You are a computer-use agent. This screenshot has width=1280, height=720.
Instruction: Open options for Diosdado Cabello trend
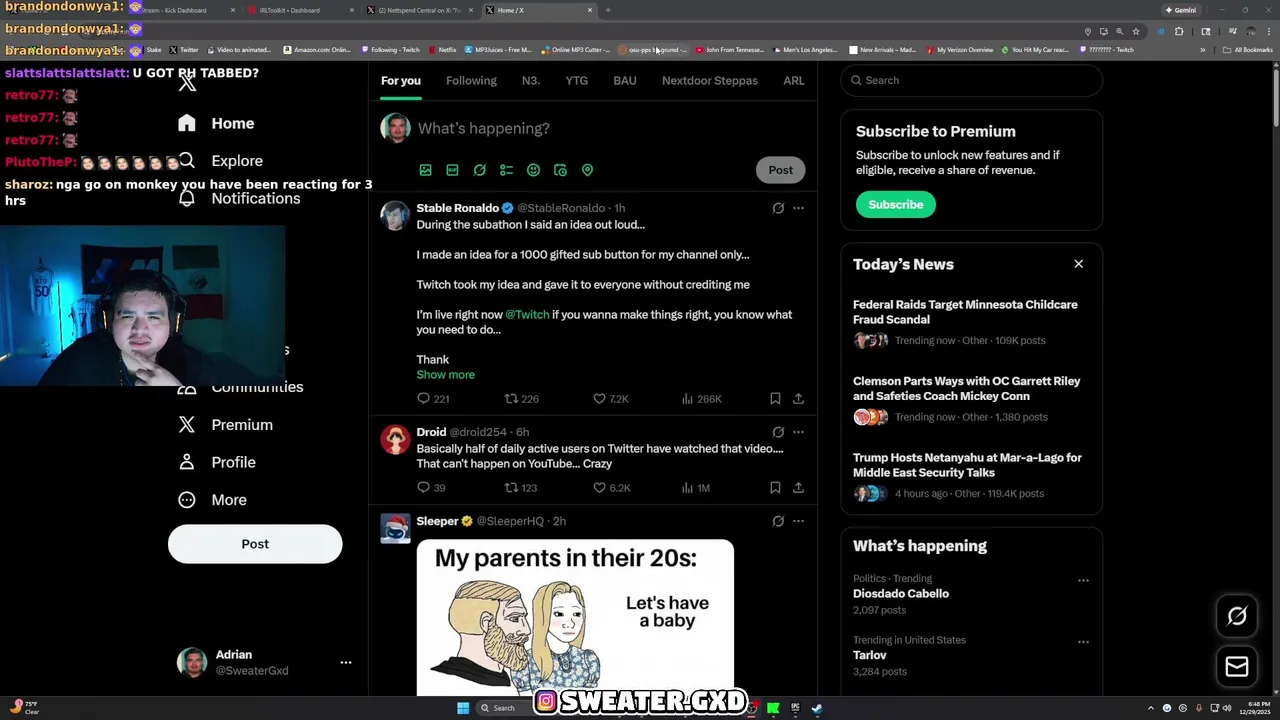pyautogui.click(x=1083, y=580)
